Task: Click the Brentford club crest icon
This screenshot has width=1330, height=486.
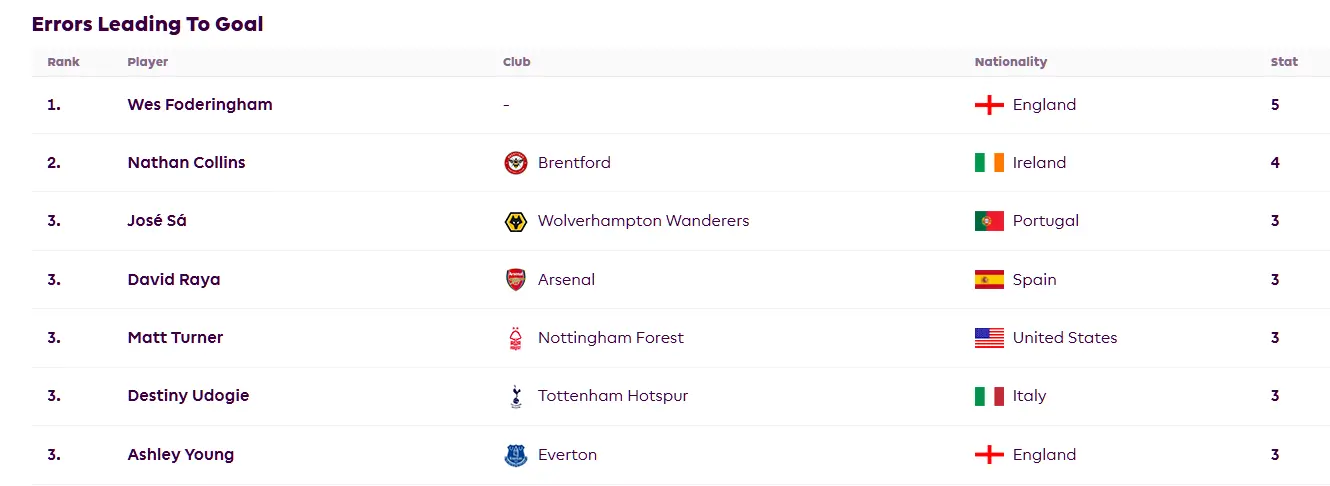Action: click(x=516, y=163)
